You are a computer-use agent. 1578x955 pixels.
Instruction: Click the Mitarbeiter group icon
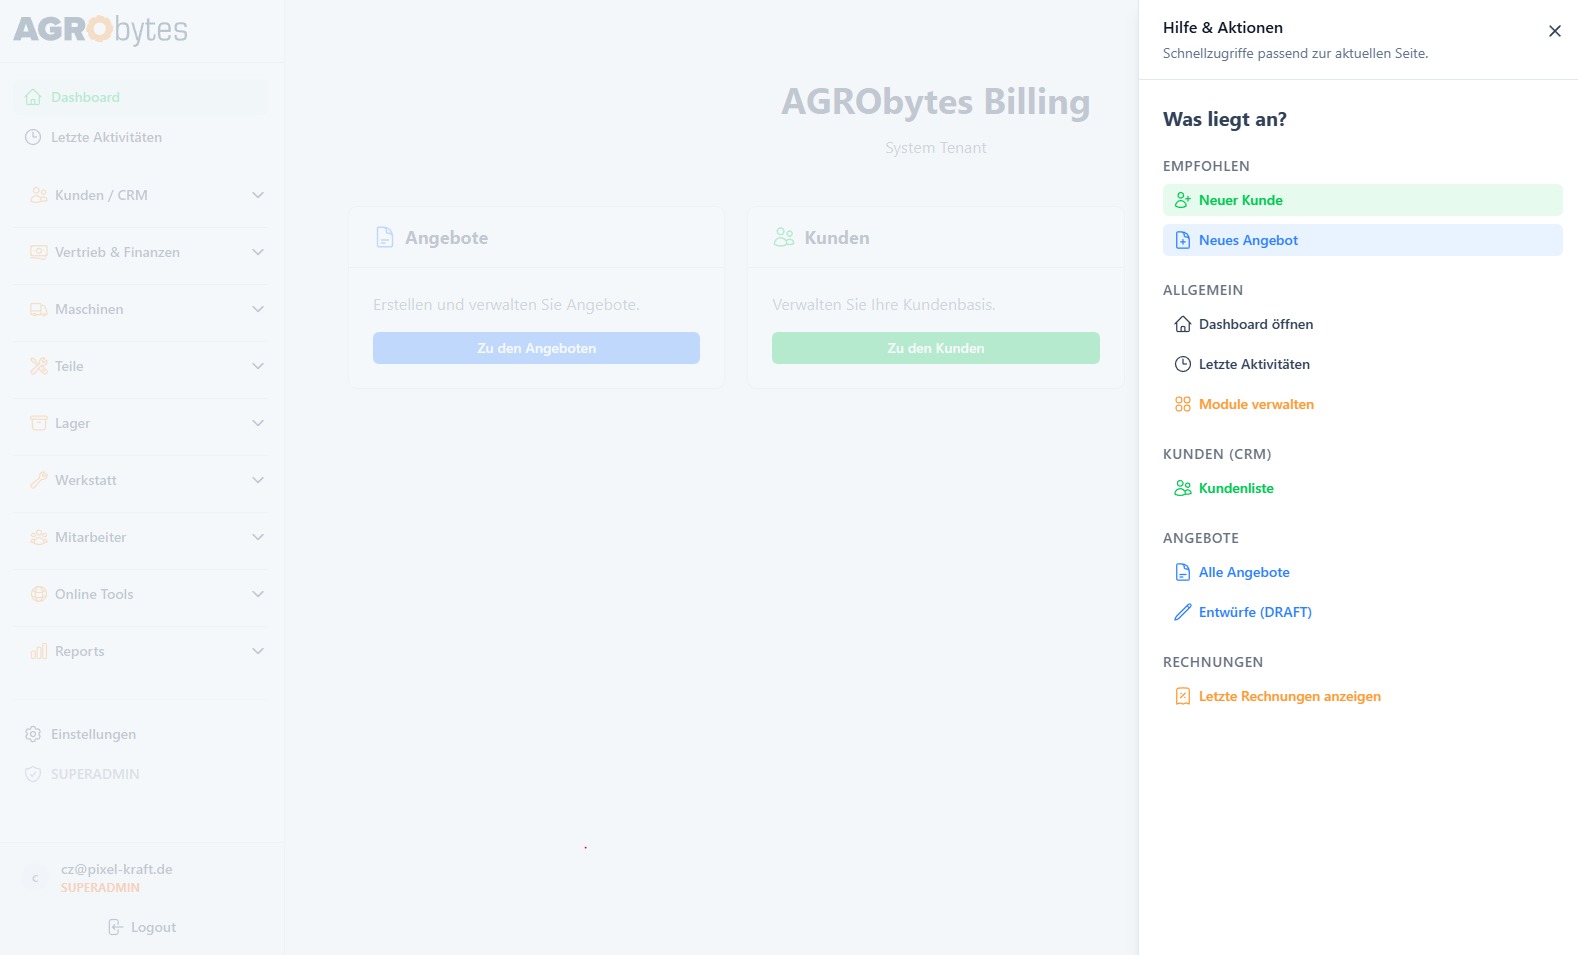tap(39, 537)
